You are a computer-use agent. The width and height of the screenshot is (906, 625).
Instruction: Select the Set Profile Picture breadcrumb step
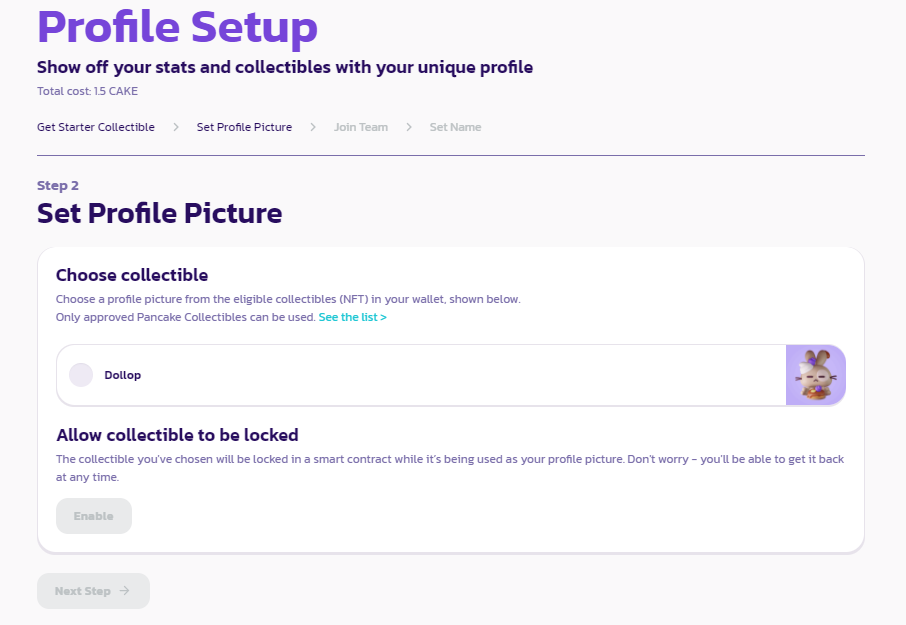[244, 127]
